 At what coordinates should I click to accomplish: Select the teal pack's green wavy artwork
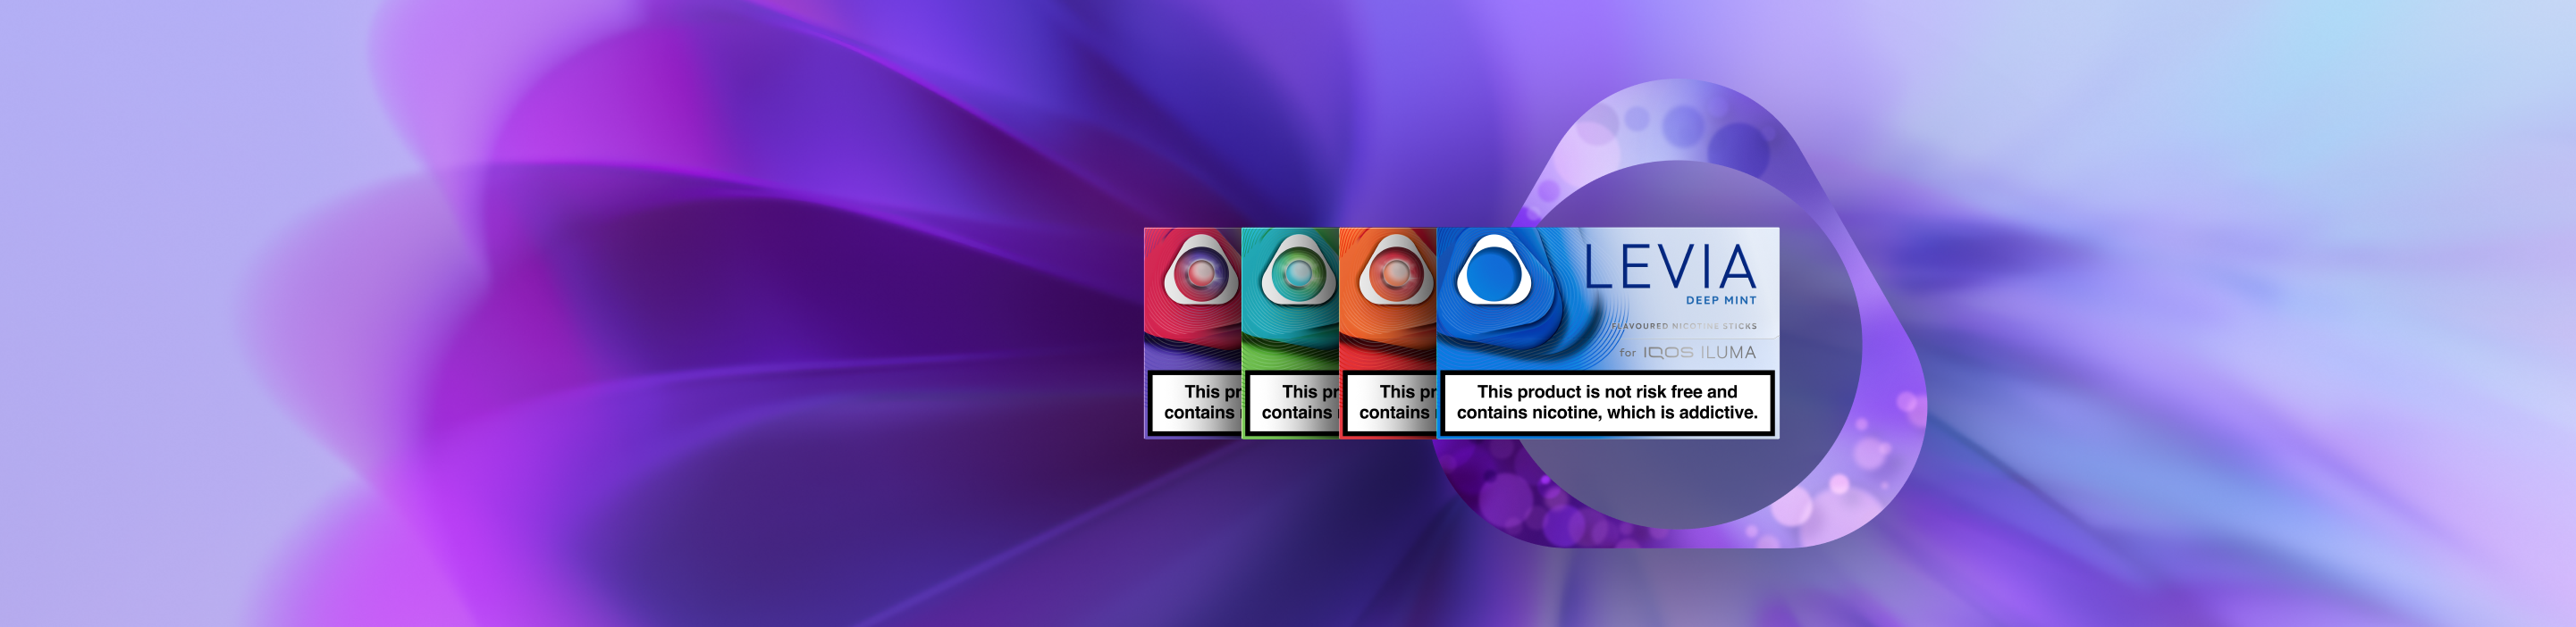point(1288,345)
